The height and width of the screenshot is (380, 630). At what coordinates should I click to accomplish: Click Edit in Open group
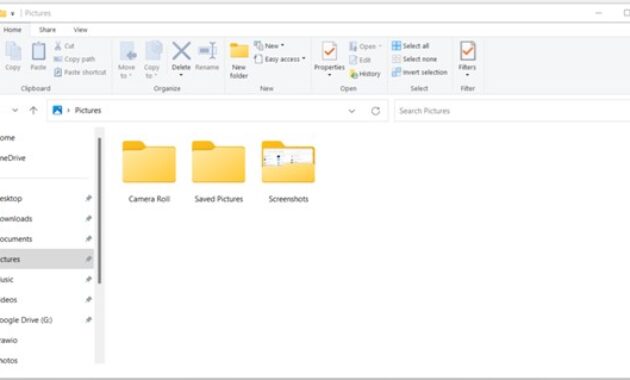(x=360, y=60)
